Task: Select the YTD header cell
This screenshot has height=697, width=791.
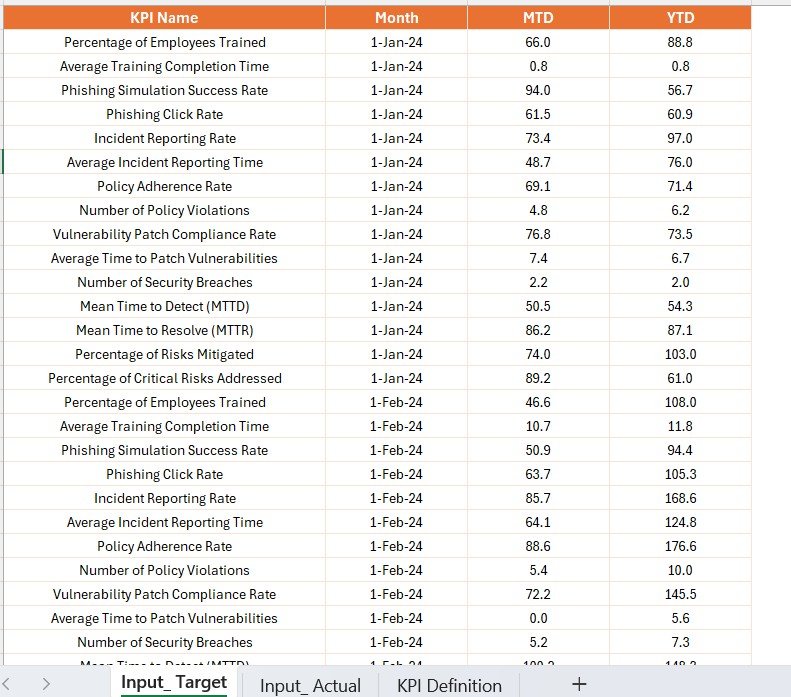Action: pyautogui.click(x=680, y=18)
